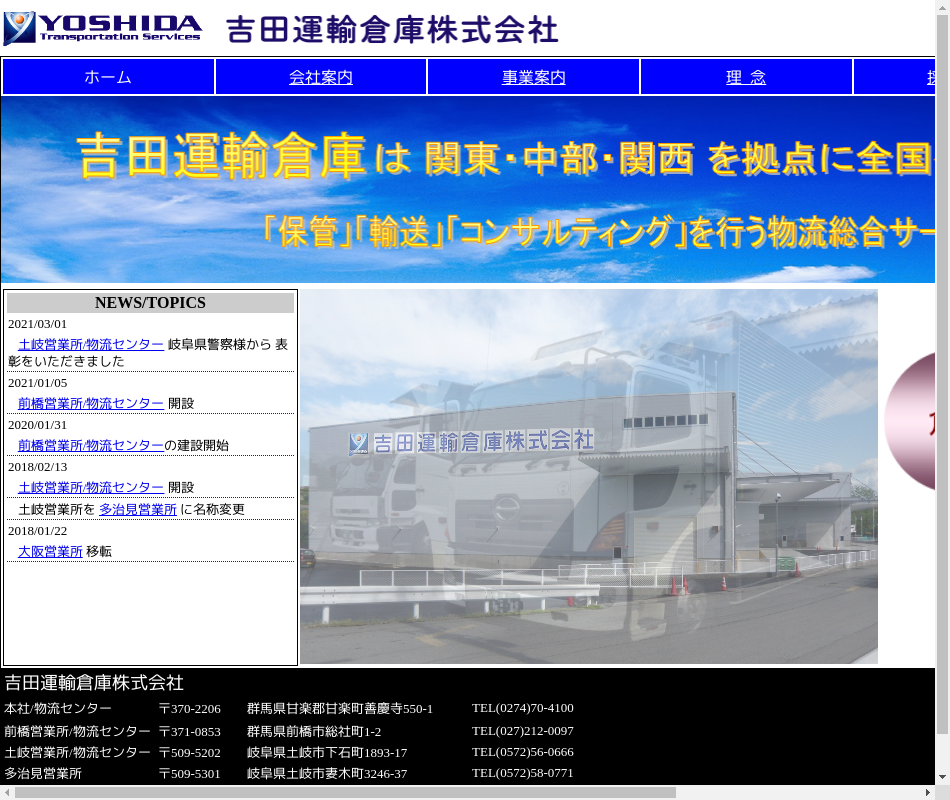Open 土岐営業所/物流センター link dated 2018/02/13

point(91,487)
